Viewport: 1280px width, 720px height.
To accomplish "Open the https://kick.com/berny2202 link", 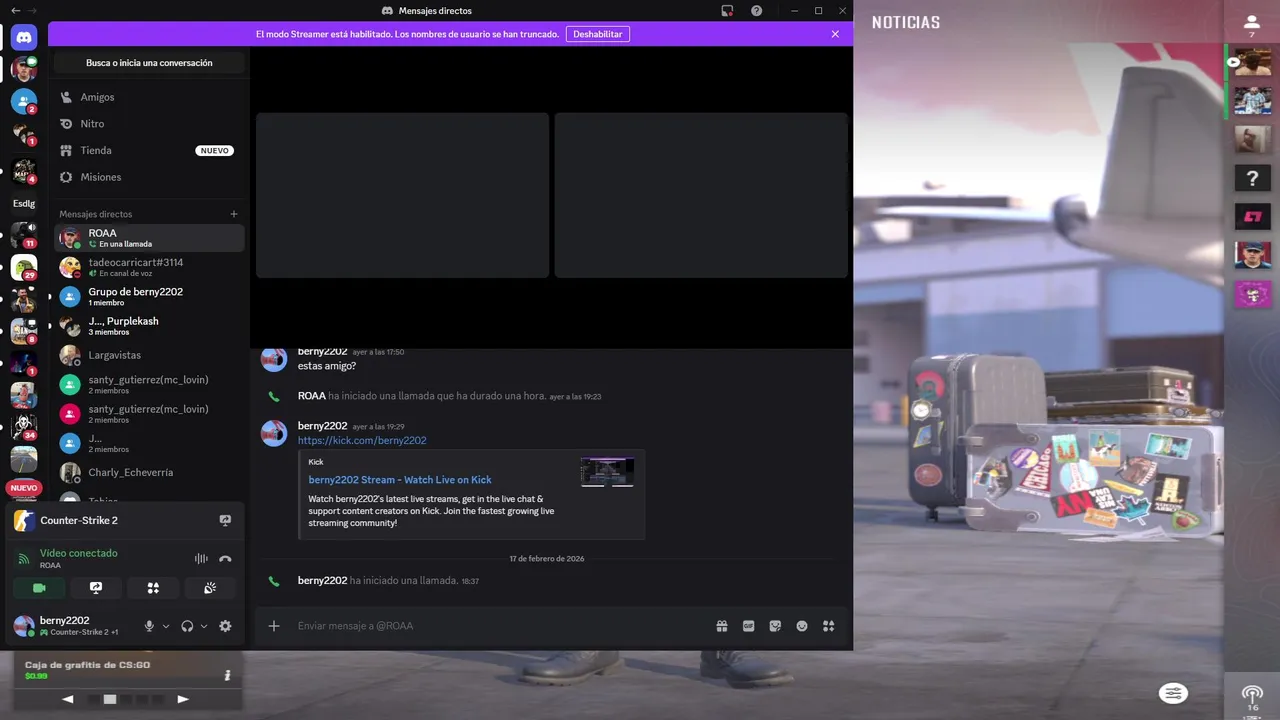I will tap(362, 440).
